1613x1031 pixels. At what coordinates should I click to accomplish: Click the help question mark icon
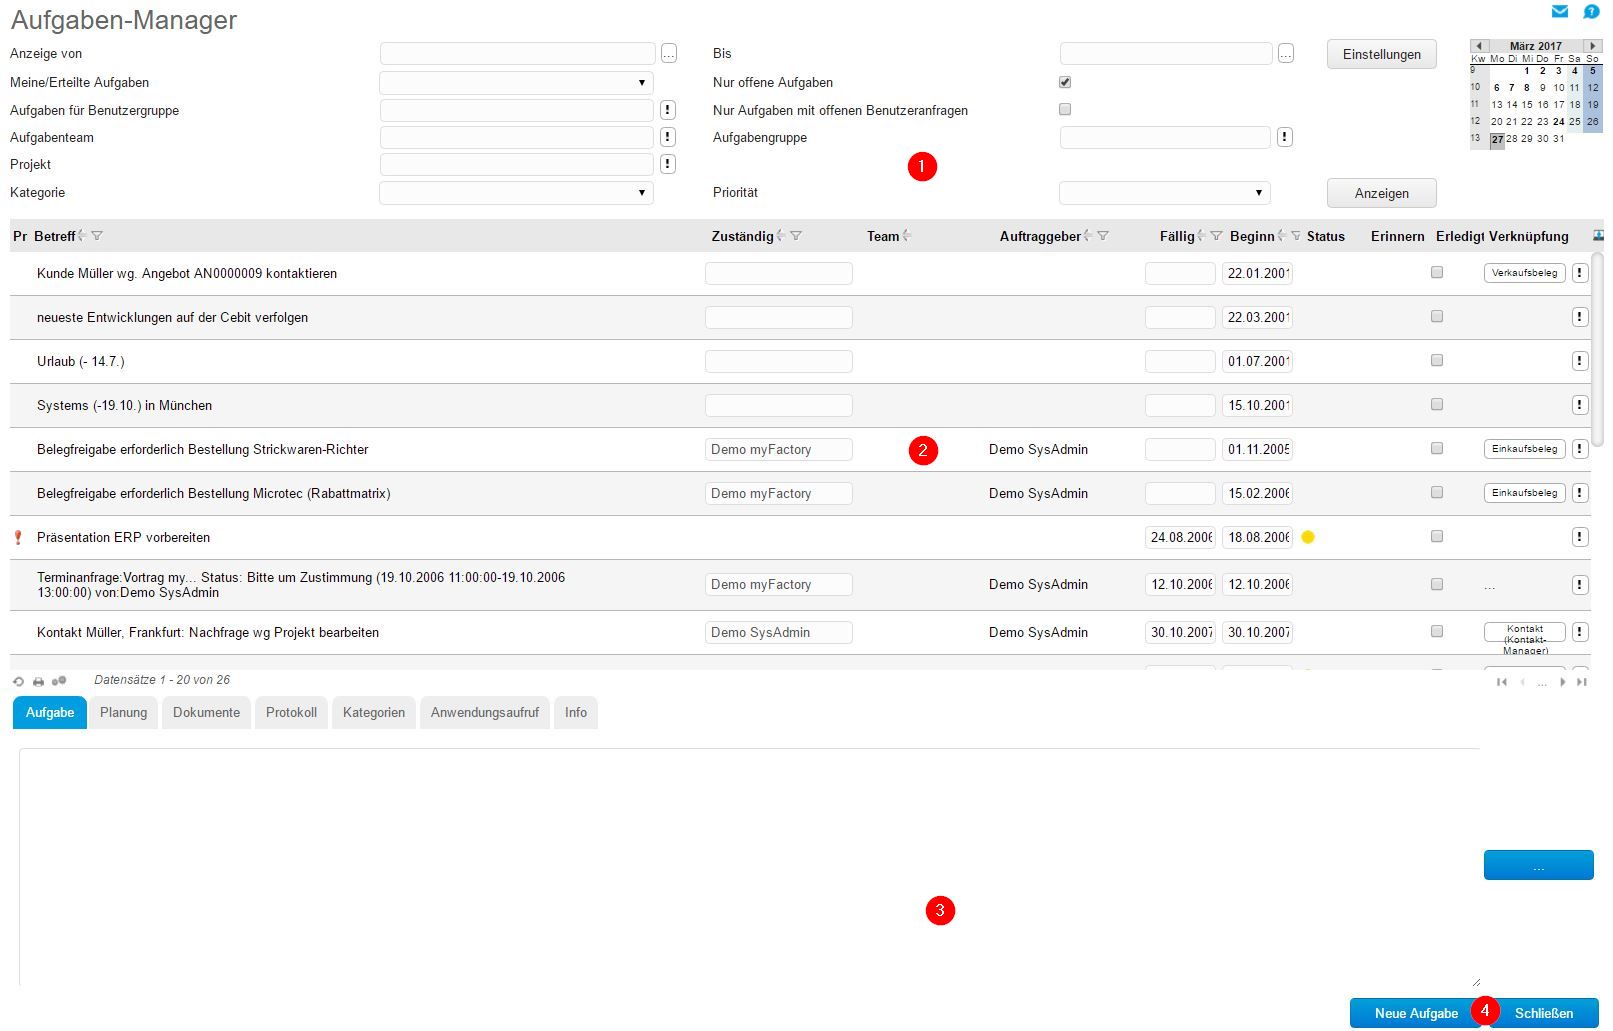(x=1591, y=12)
